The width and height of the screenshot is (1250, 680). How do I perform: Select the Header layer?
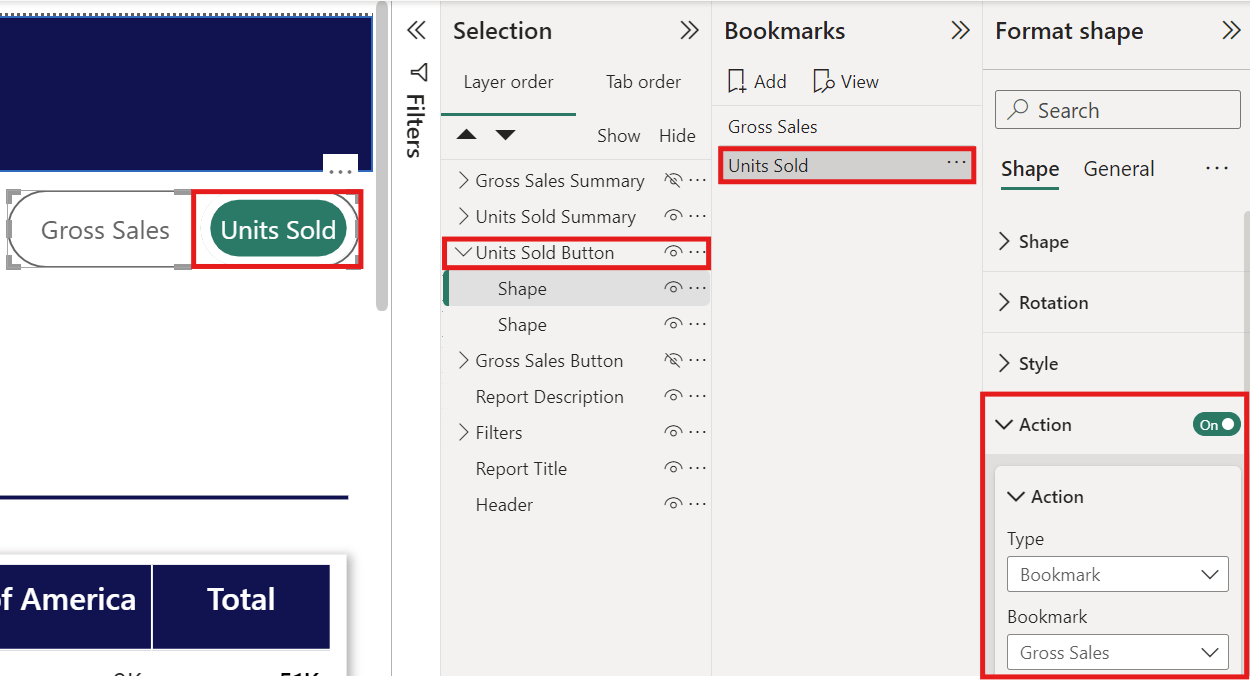[504, 505]
